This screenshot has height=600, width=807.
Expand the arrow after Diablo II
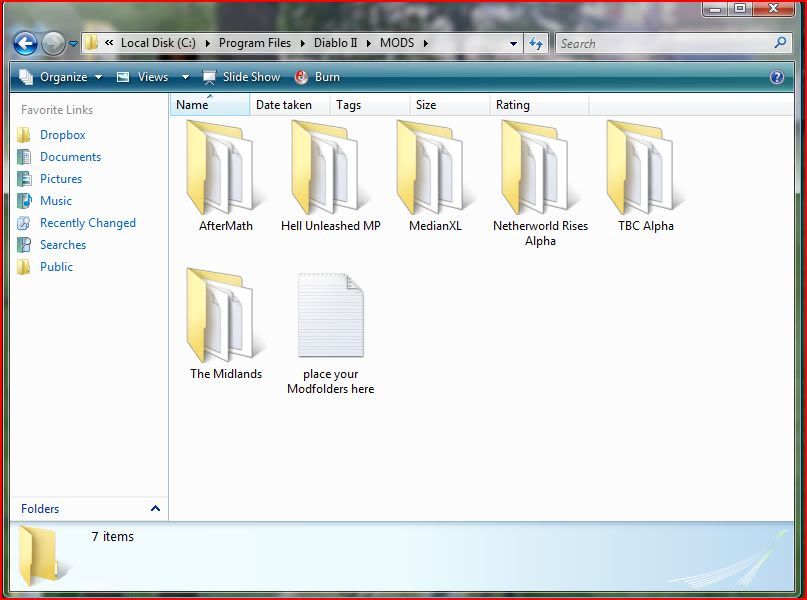click(369, 43)
